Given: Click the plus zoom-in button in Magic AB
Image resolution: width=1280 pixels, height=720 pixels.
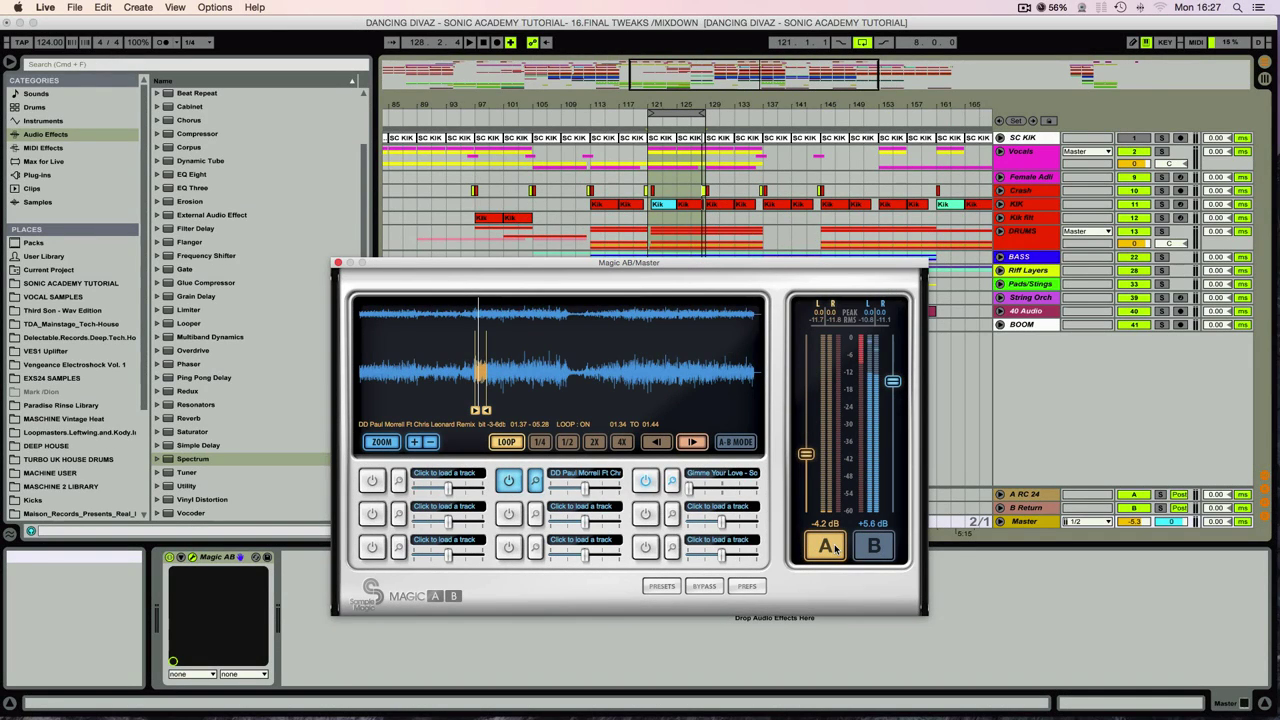Looking at the screenshot, I should (414, 442).
